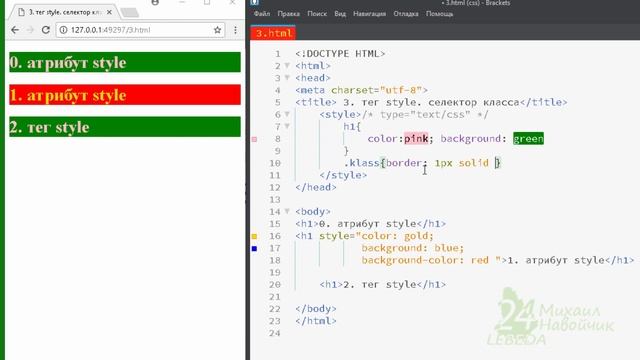Open the Файл menu in Brackets

(262, 13)
